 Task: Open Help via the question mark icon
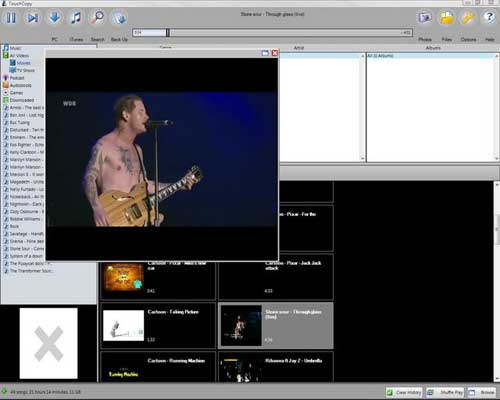(x=489, y=17)
